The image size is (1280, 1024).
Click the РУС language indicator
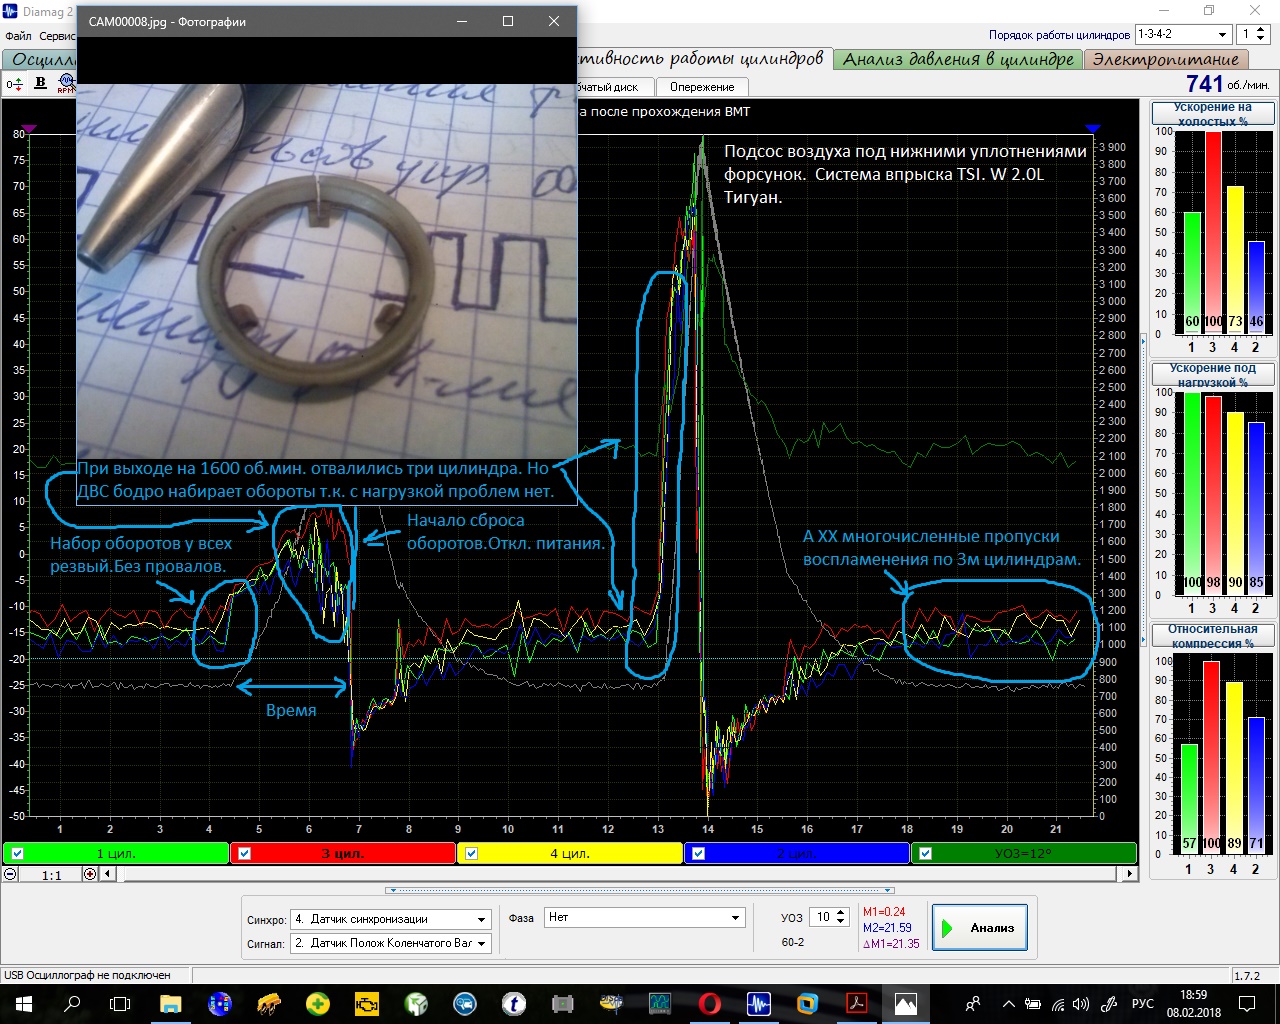1142,1004
